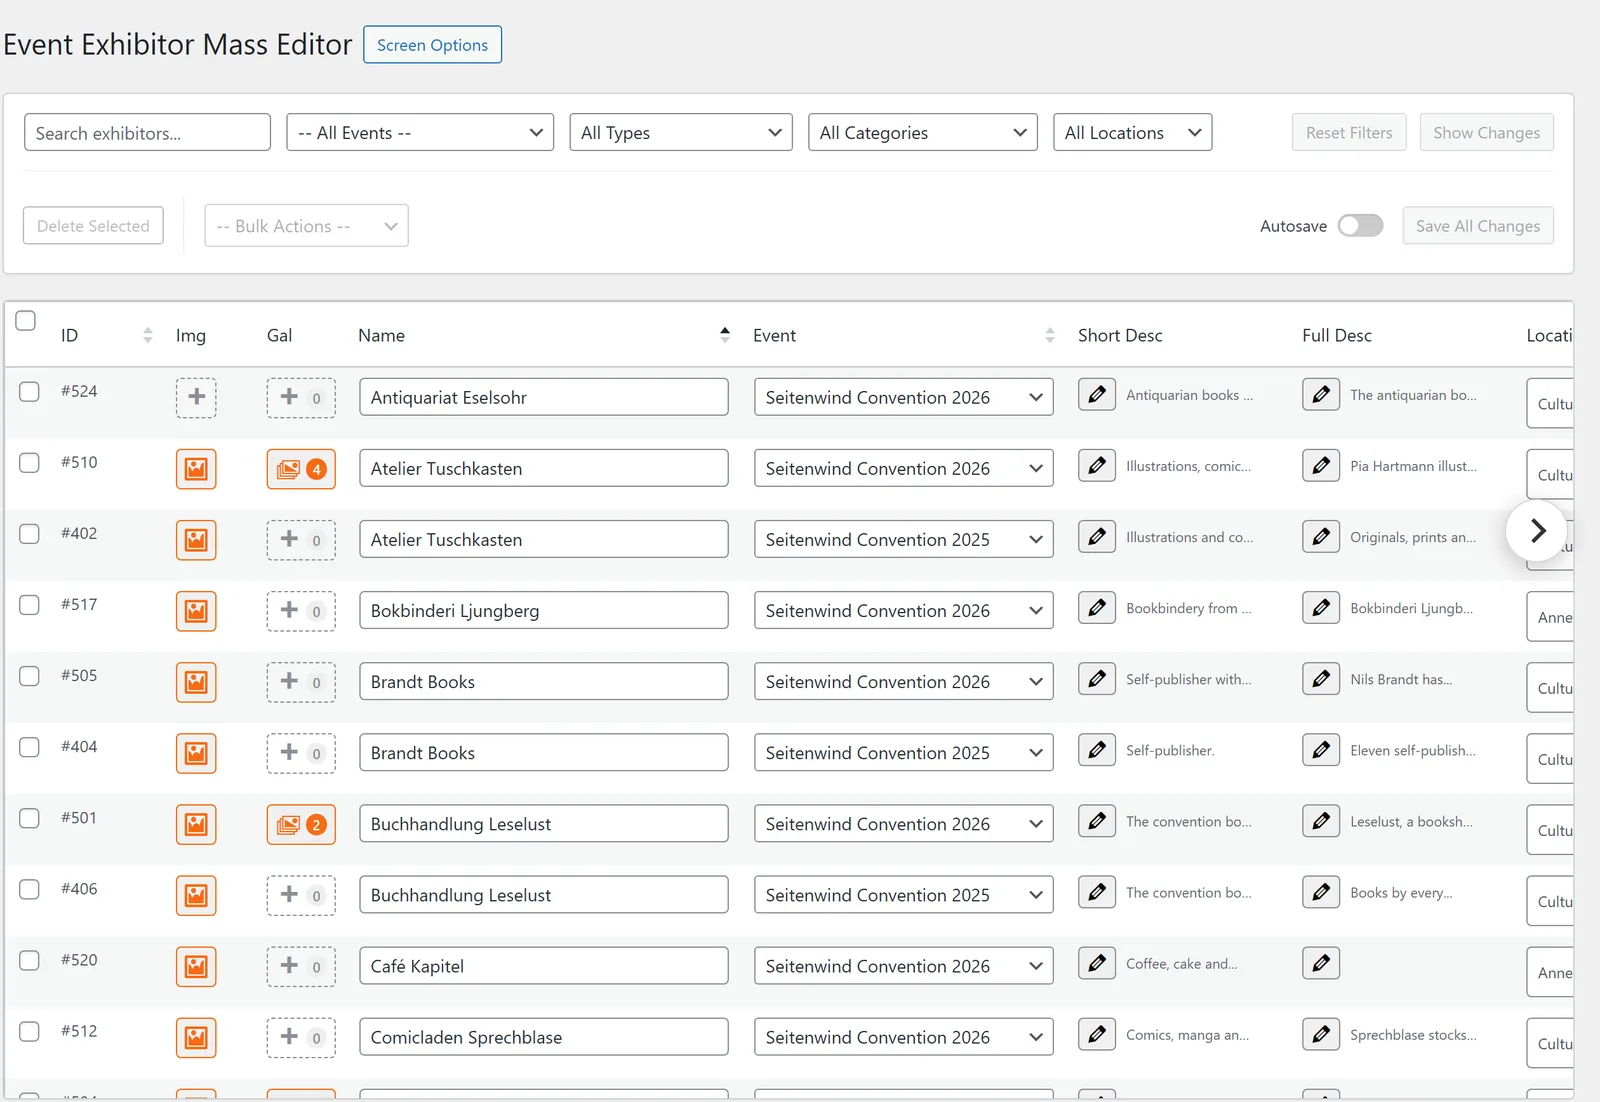This screenshot has height=1102, width=1600.
Task: Open gallery with 4 images for #510
Action: (301, 469)
